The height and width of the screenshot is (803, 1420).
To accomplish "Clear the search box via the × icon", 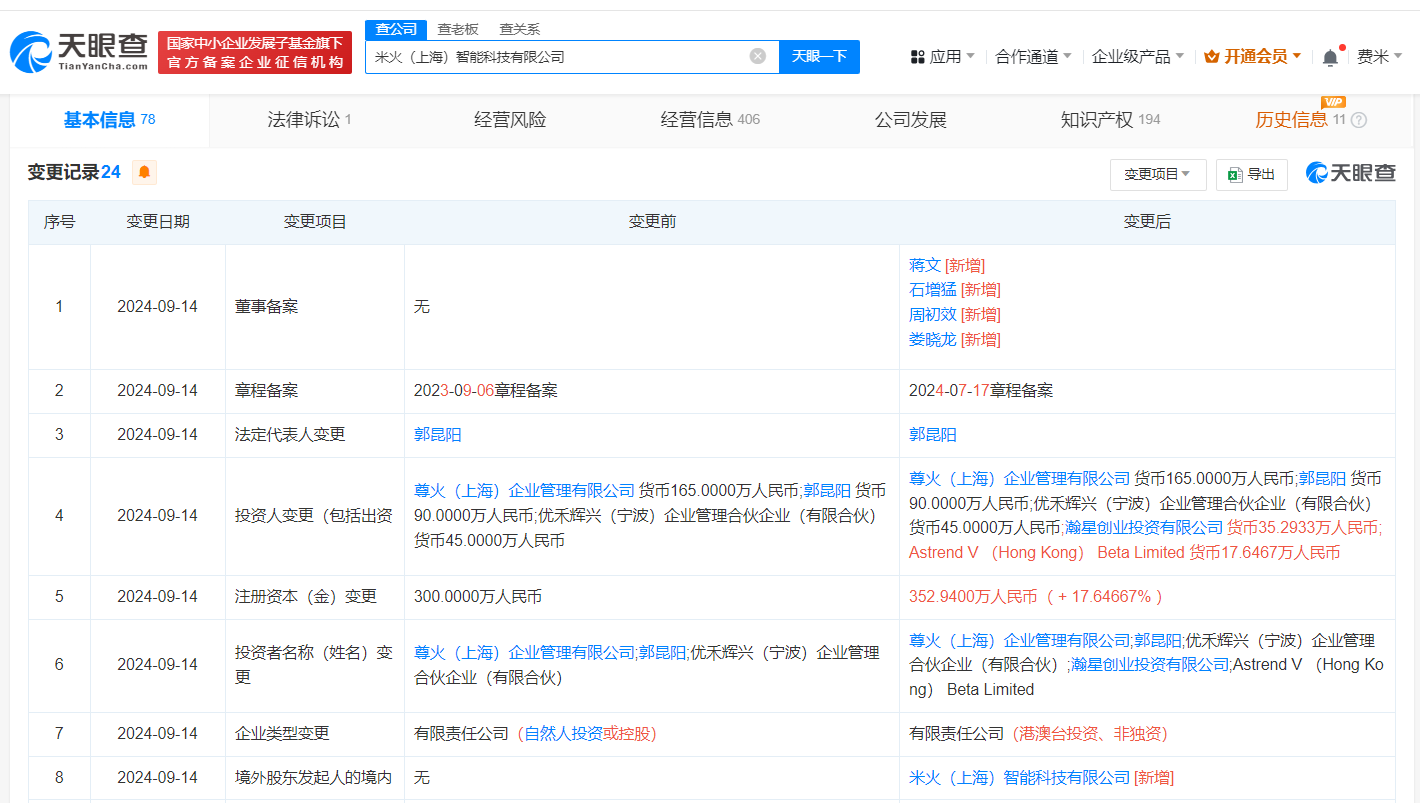I will pyautogui.click(x=757, y=57).
